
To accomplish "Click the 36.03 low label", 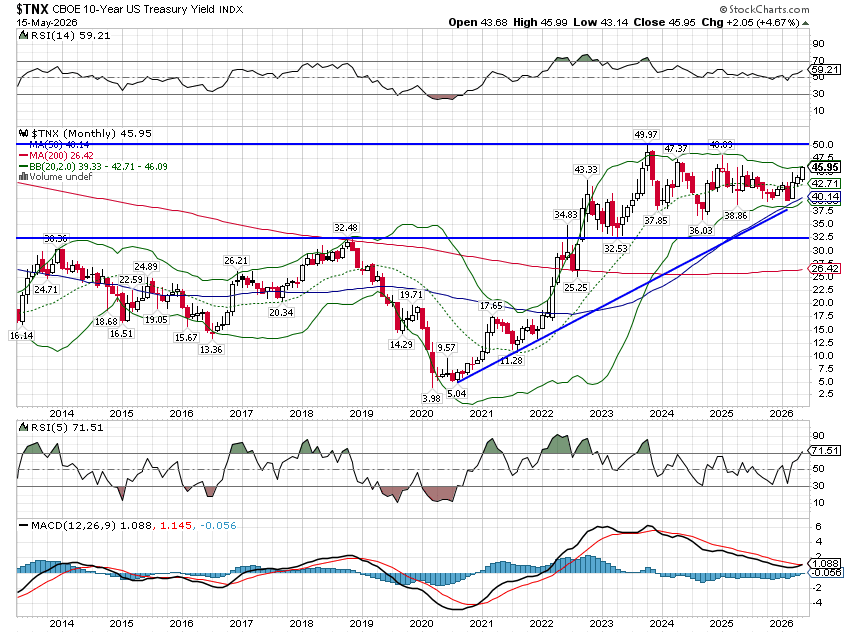I will [701, 231].
